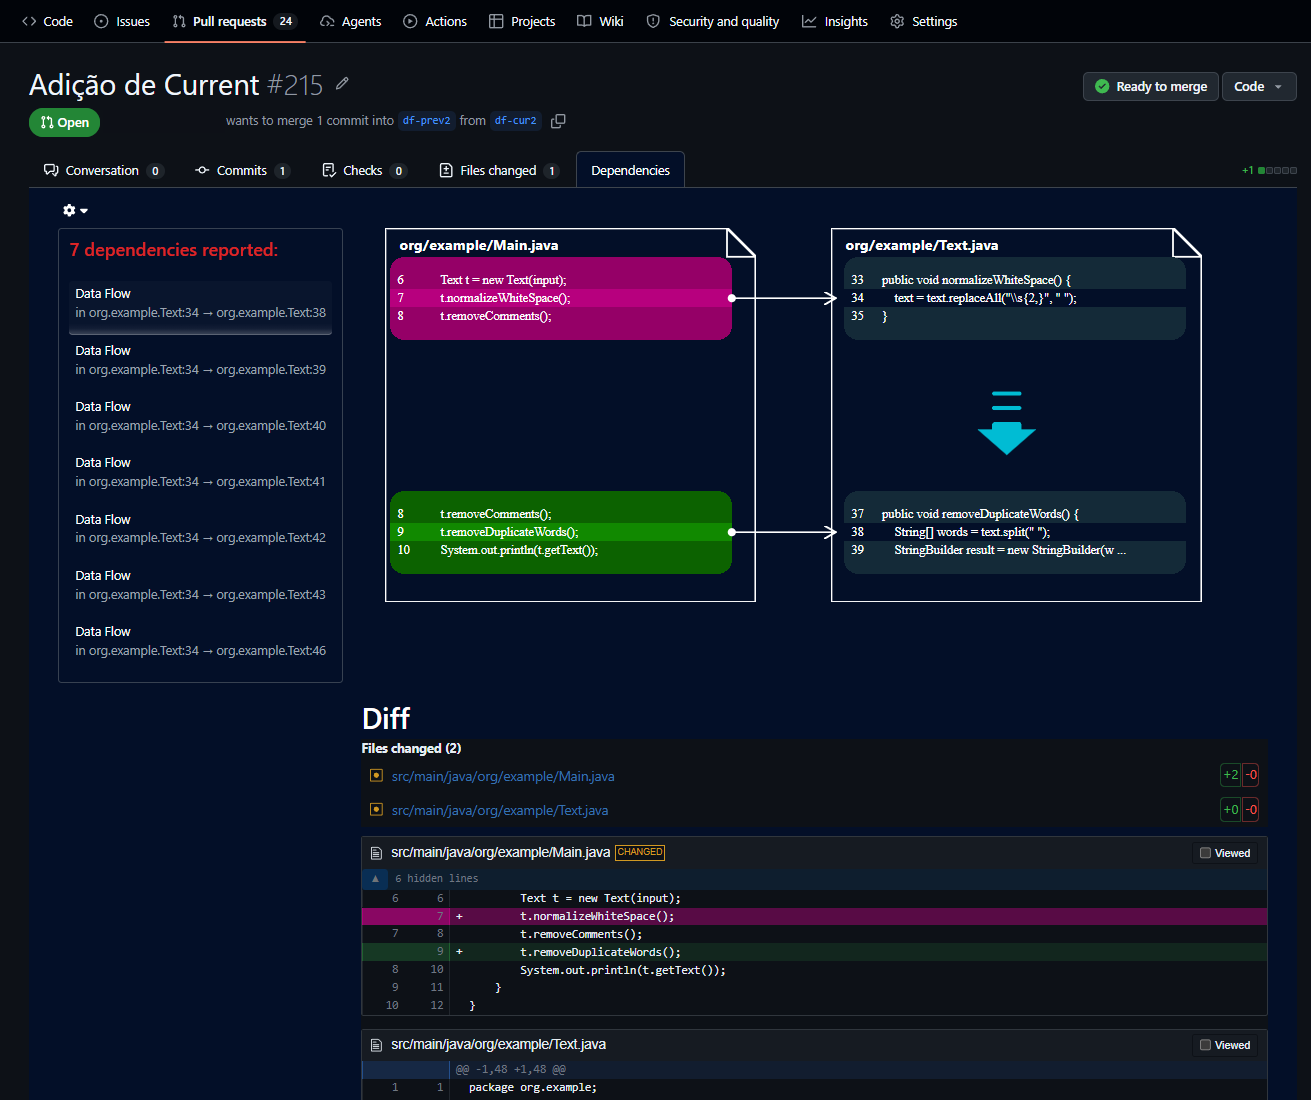Click the Ready to merge button
This screenshot has height=1100, width=1311.
tap(1150, 87)
